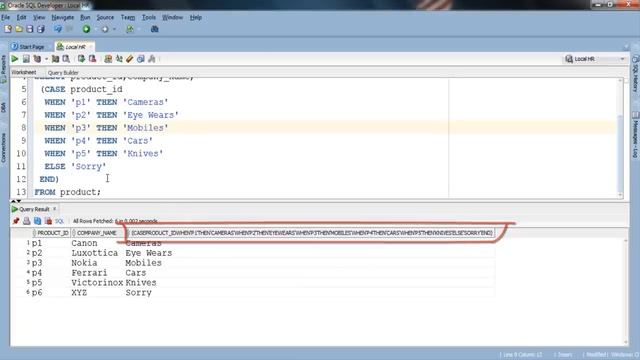This screenshot has height=360, width=640.
Task: Click the 'Mobiles' string on editor line 8
Action: [x=145, y=128]
